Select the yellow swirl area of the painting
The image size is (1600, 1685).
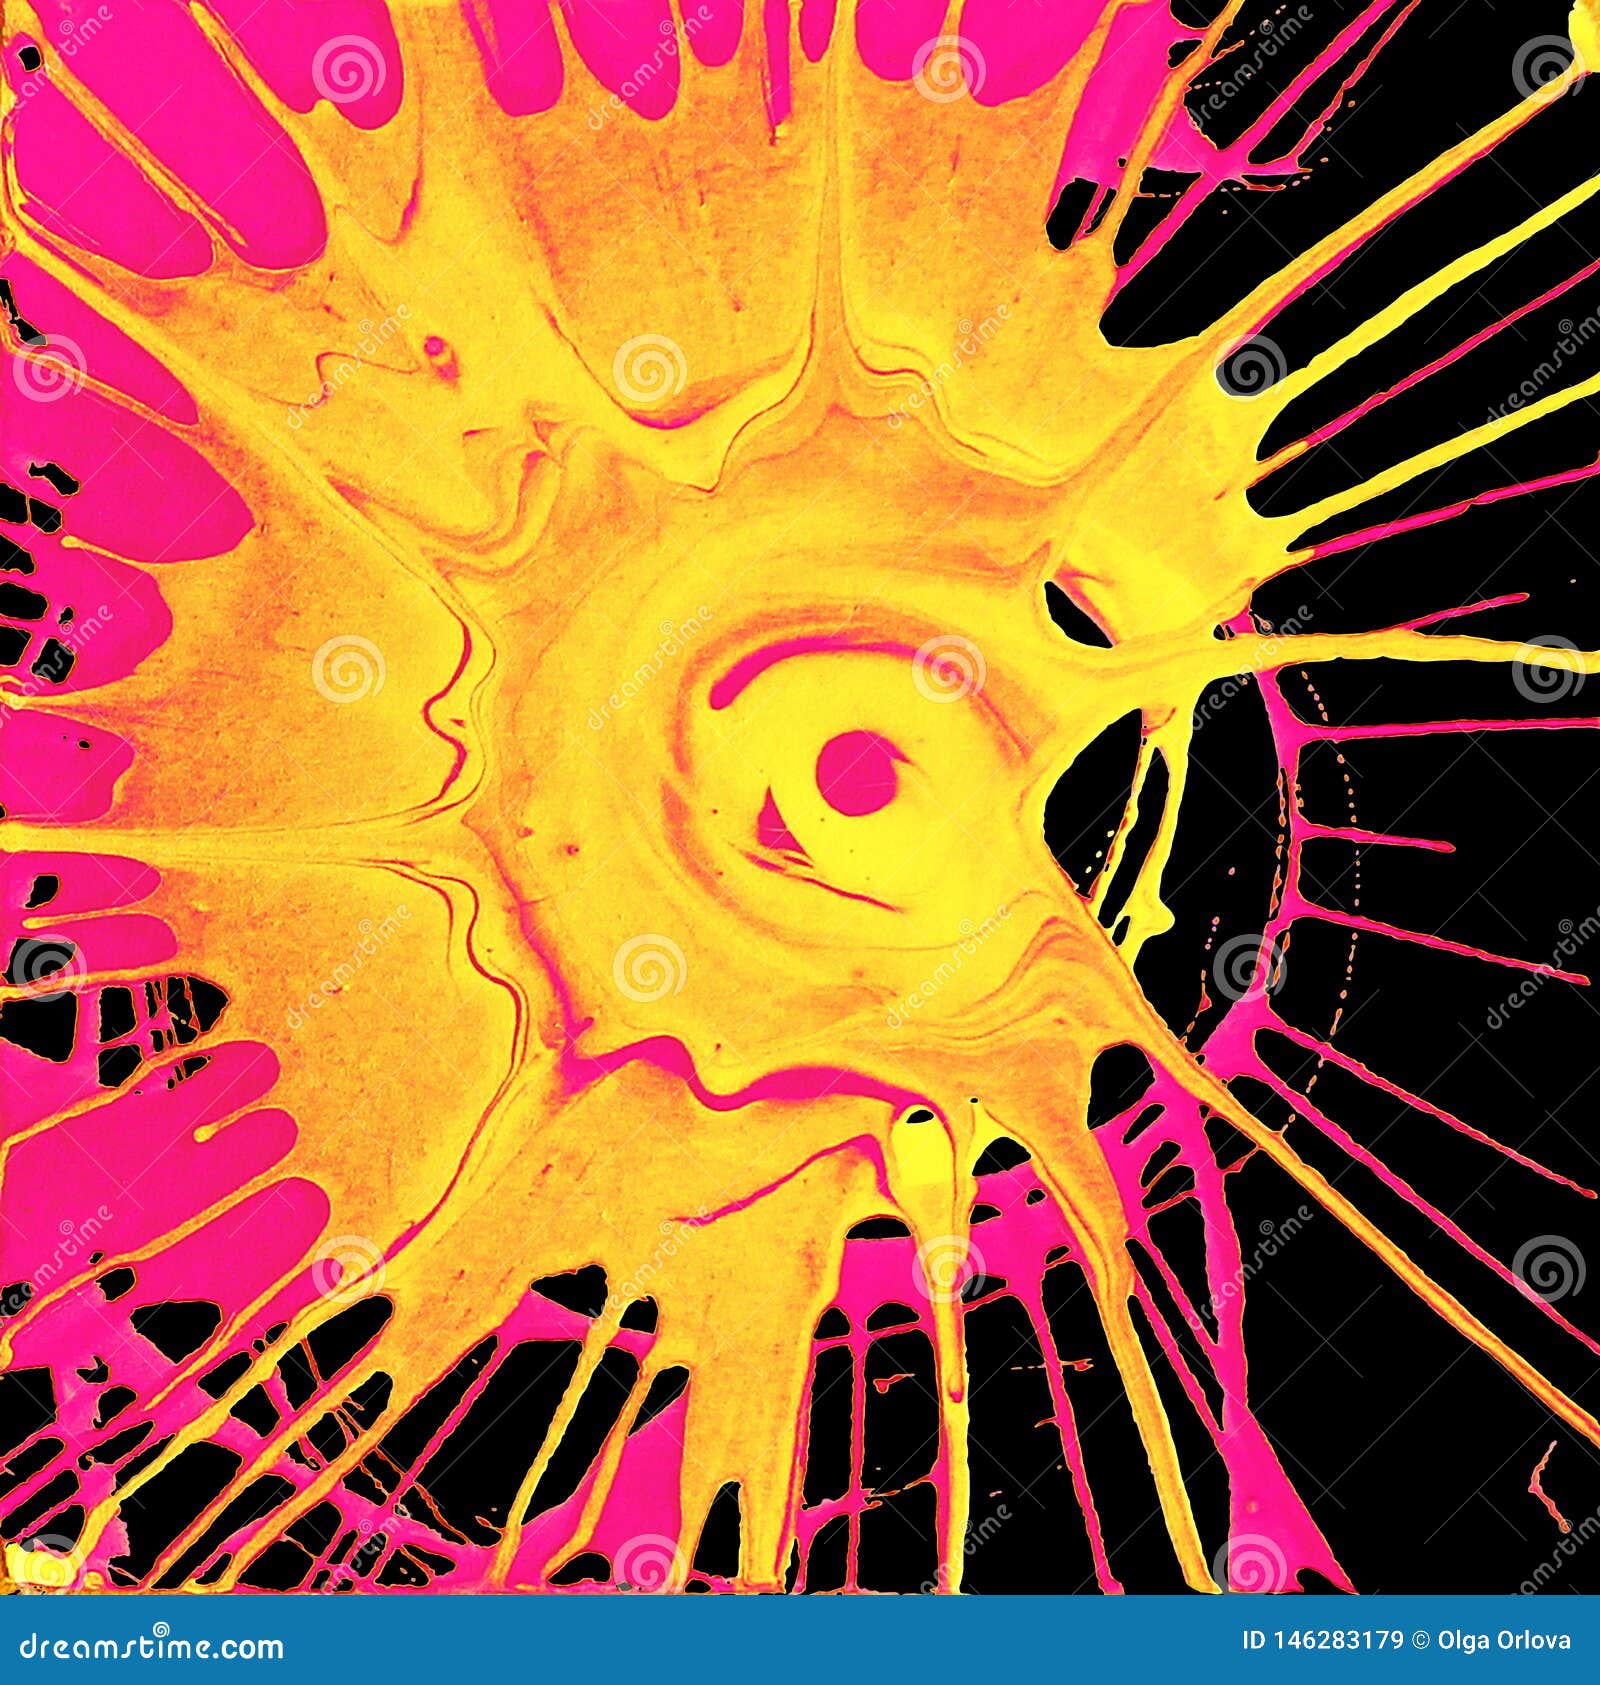point(700,600)
